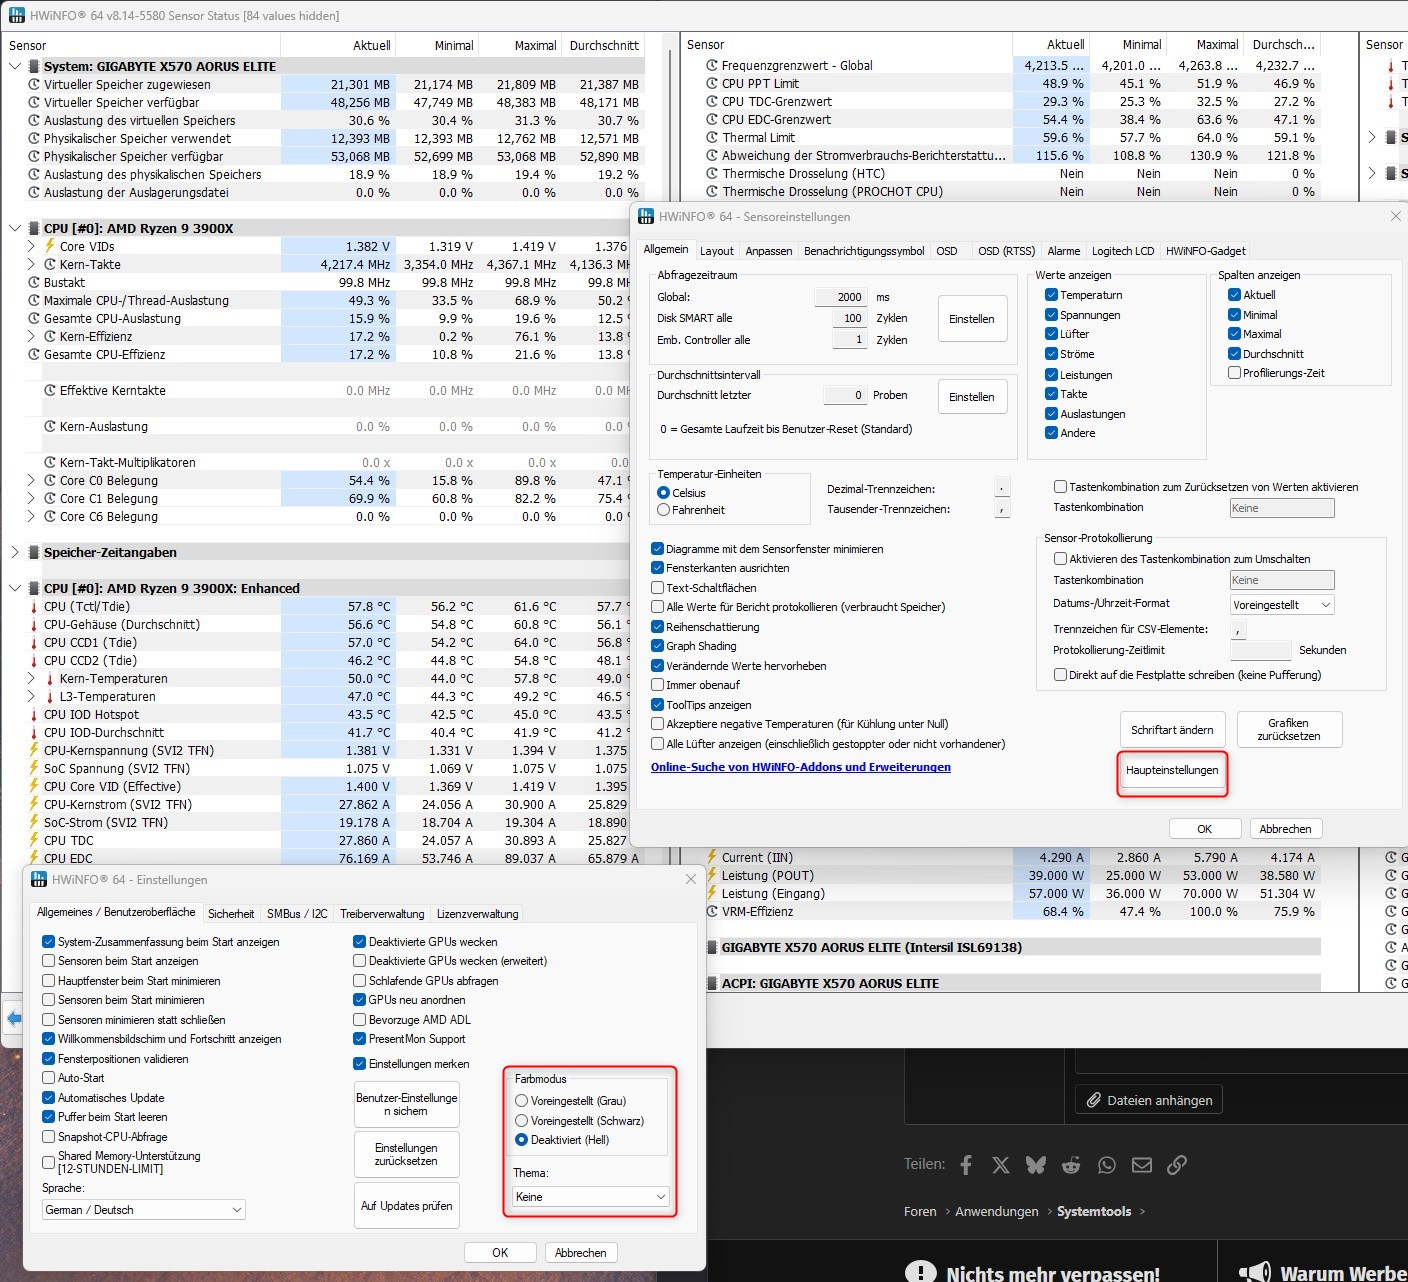This screenshot has width=1408, height=1282.
Task: Select Voreingestellt (Schwarz) color mode
Action: (x=521, y=1121)
